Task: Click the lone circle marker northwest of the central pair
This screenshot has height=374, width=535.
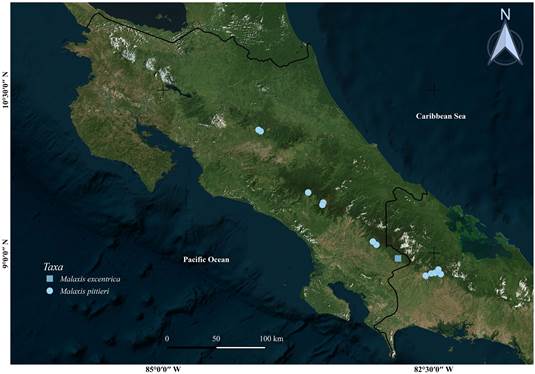Action: pos(308,192)
